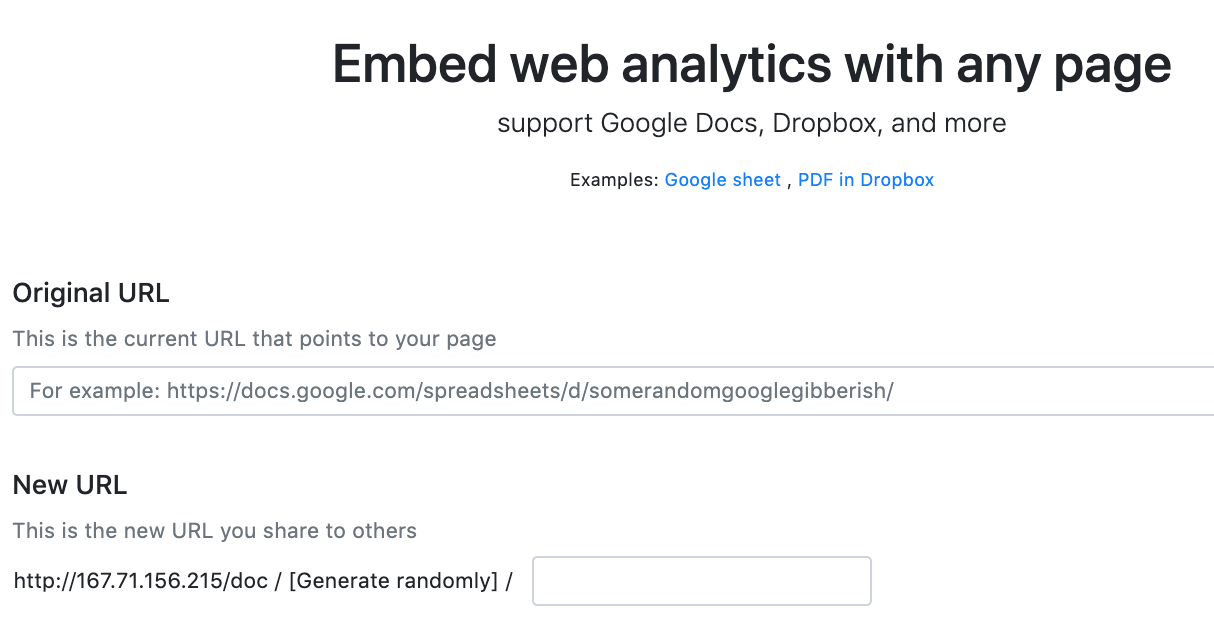Open the Google sheet example link
1214x626 pixels.
point(722,180)
